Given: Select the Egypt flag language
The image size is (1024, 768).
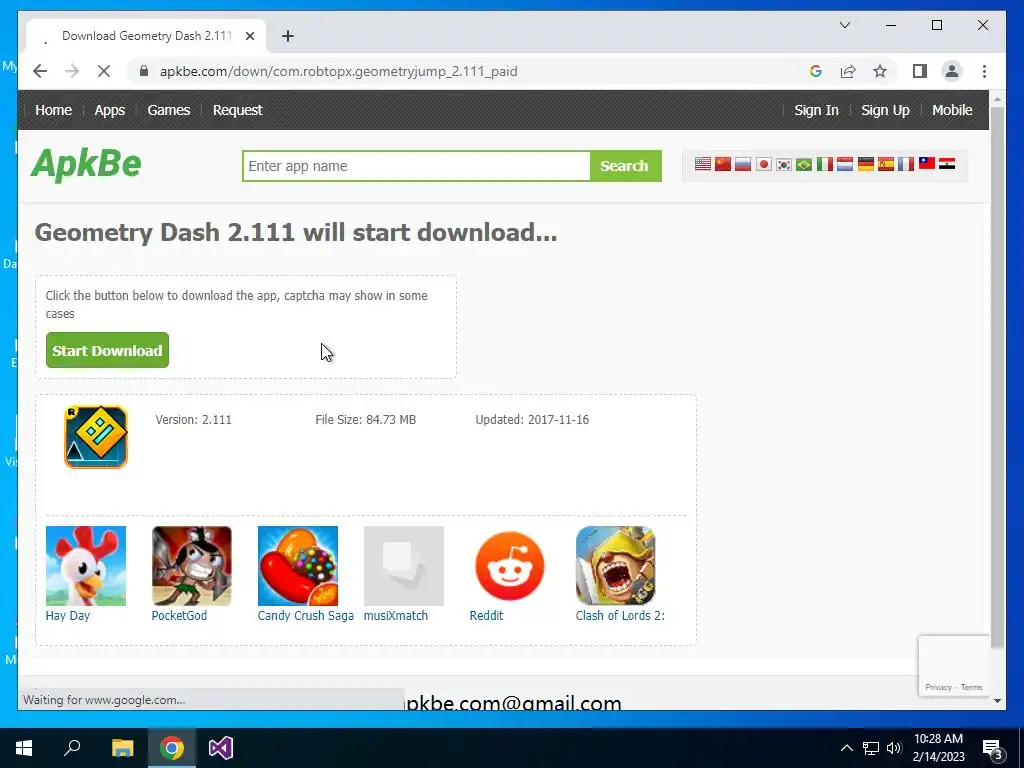Looking at the screenshot, I should coord(947,163).
